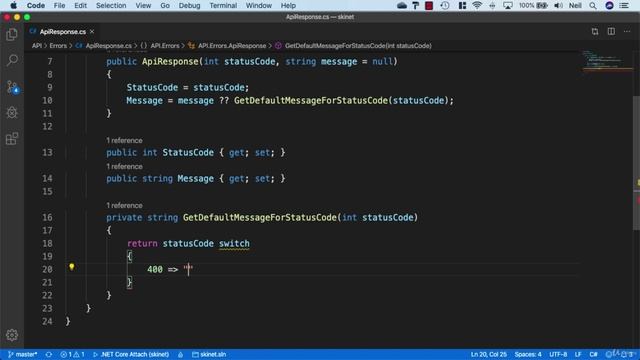Open the Code application menu
Image resolution: width=640 pixels, height=360 pixels.
tap(36, 5)
